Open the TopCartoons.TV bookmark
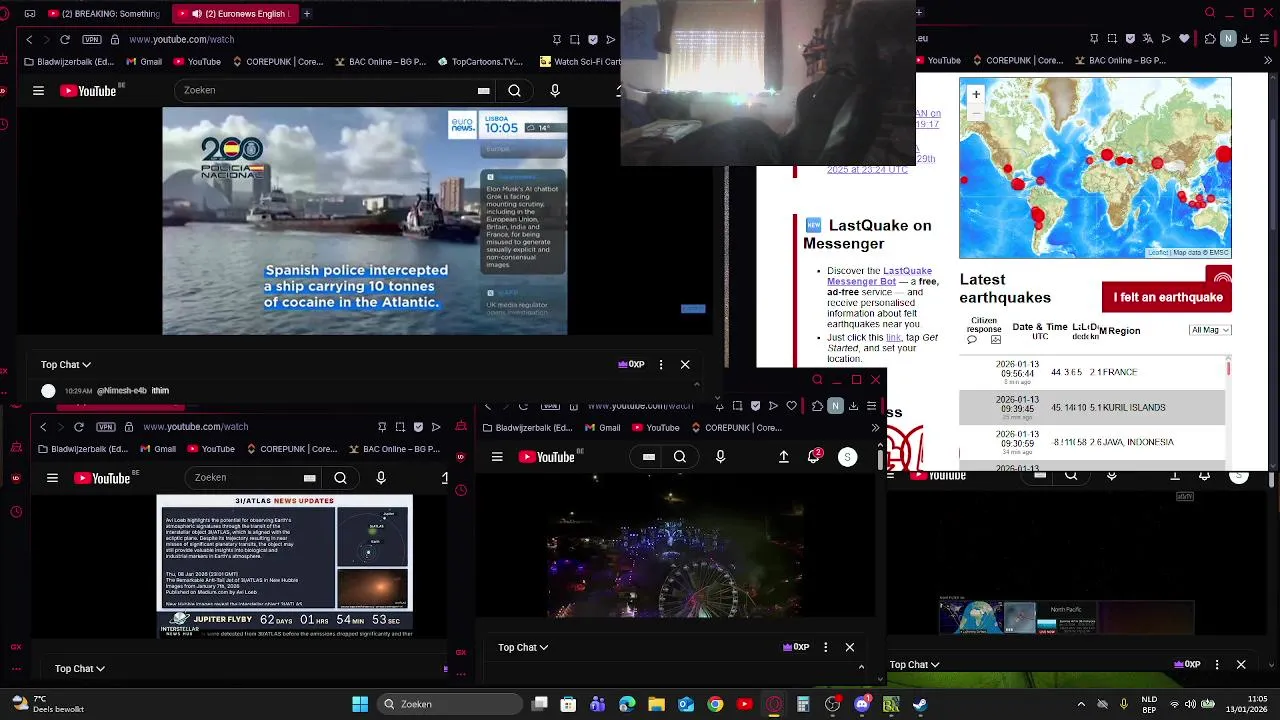1280x720 pixels. pyautogui.click(x=480, y=61)
